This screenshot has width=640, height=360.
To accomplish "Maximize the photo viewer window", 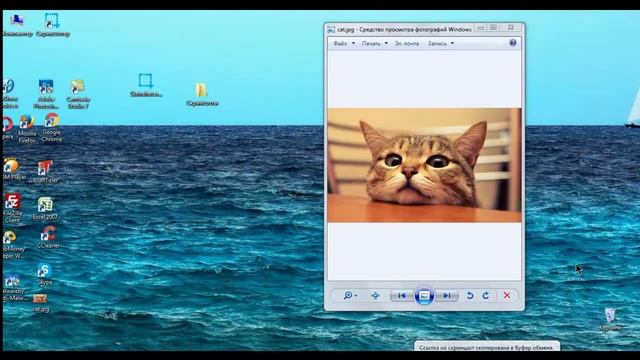I will coord(493,28).
